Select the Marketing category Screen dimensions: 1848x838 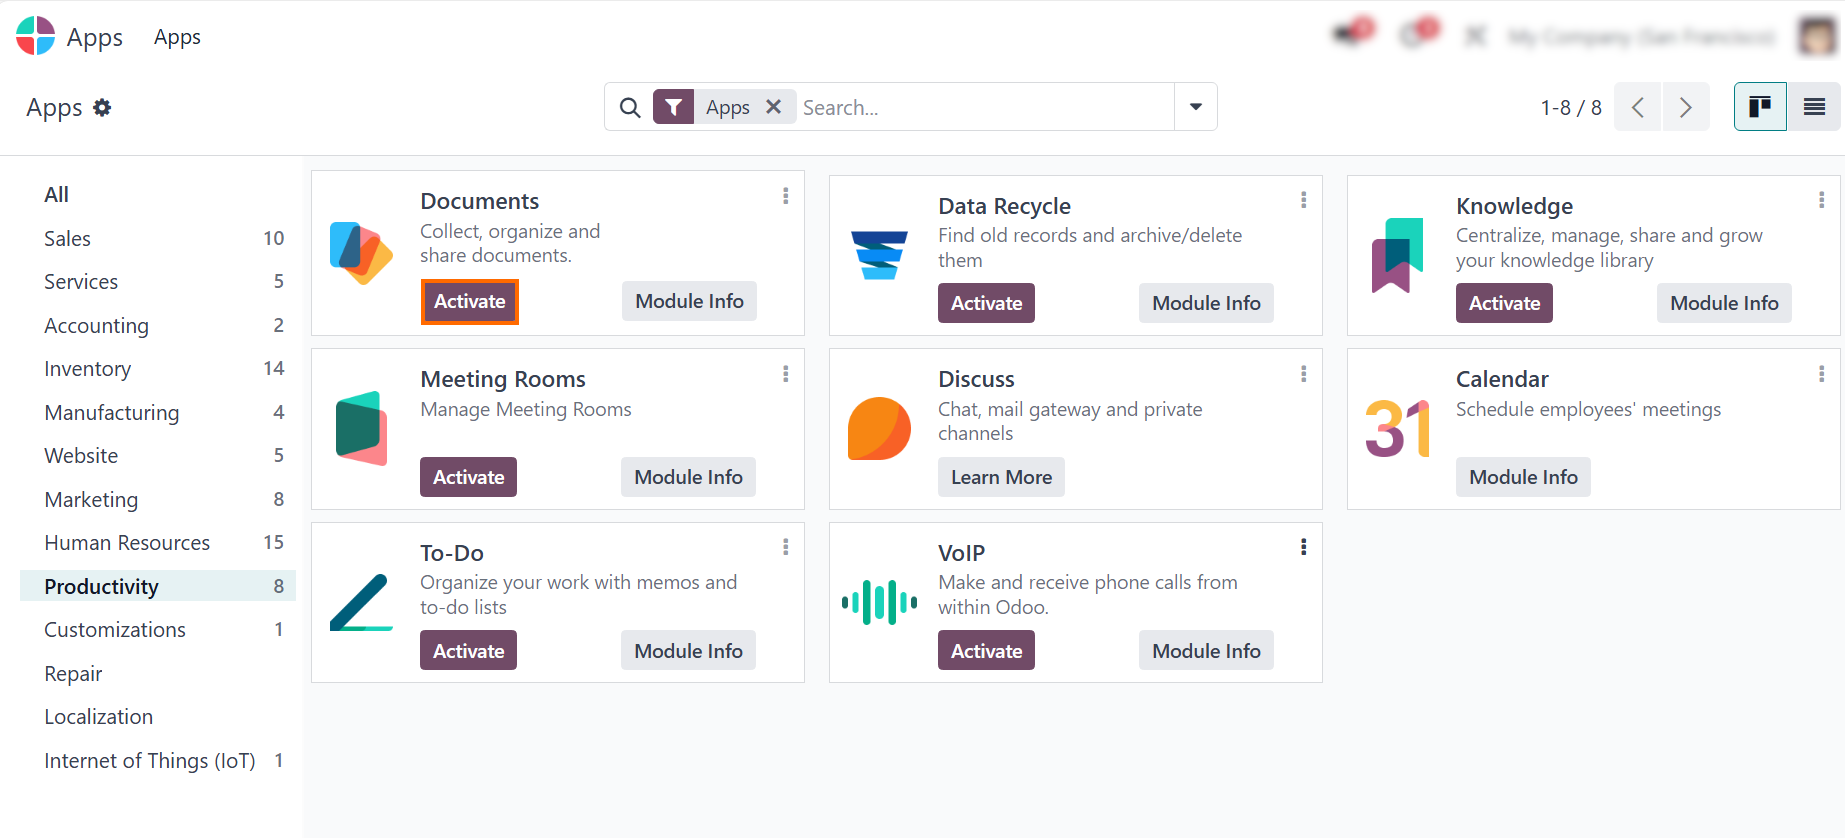pyautogui.click(x=158, y=499)
